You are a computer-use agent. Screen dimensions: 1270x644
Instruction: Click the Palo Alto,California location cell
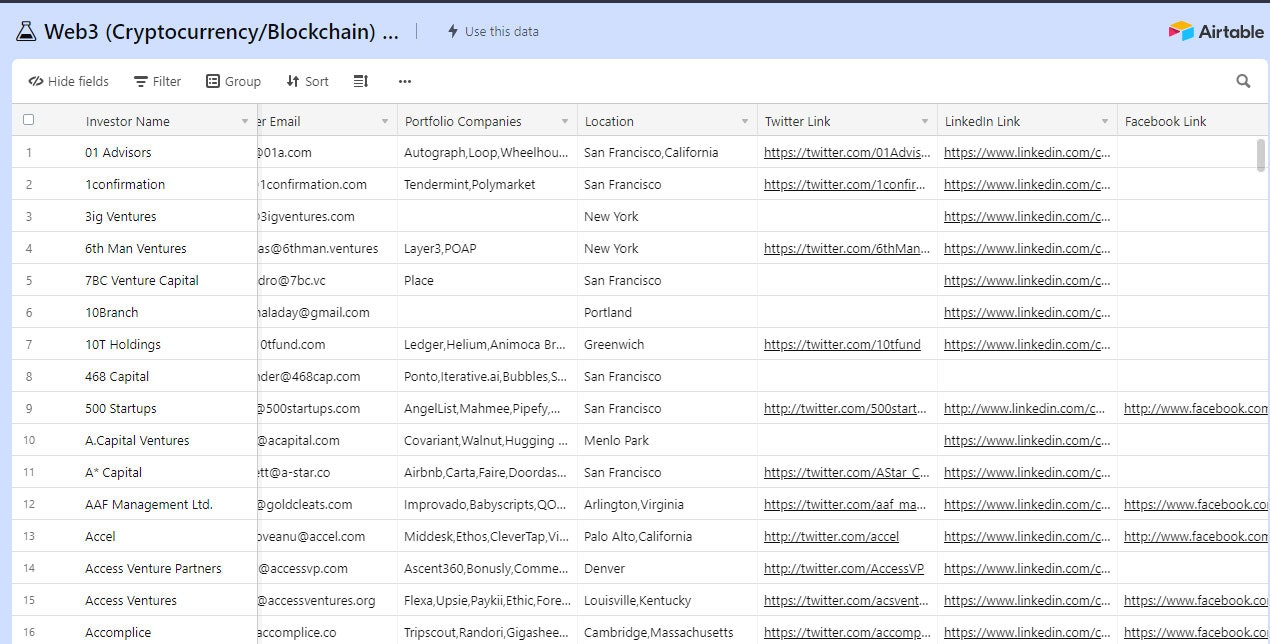coord(667,537)
